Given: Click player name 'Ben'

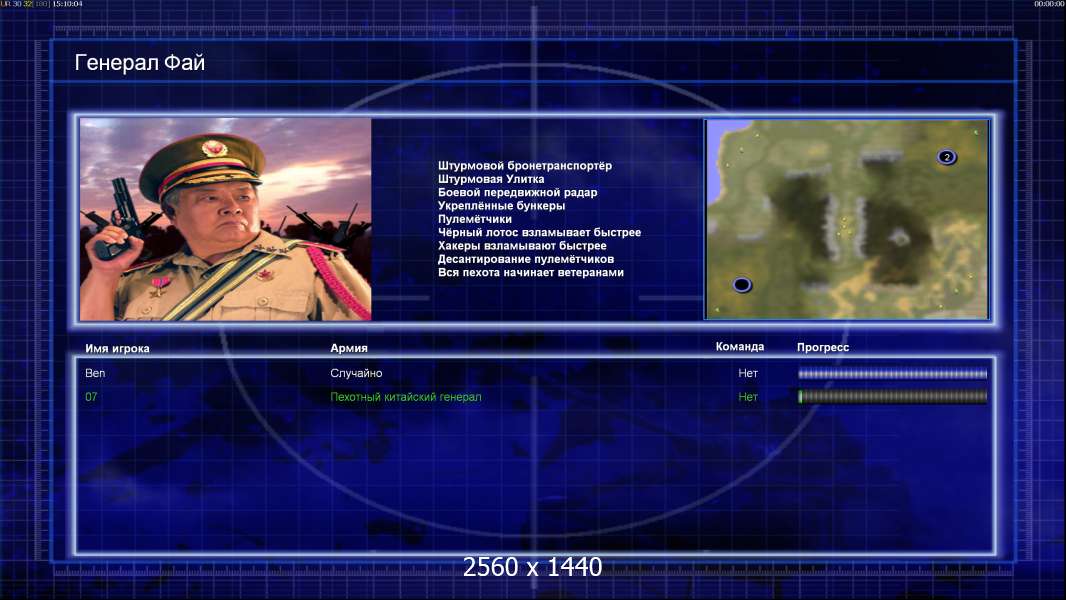Looking at the screenshot, I should [95, 373].
